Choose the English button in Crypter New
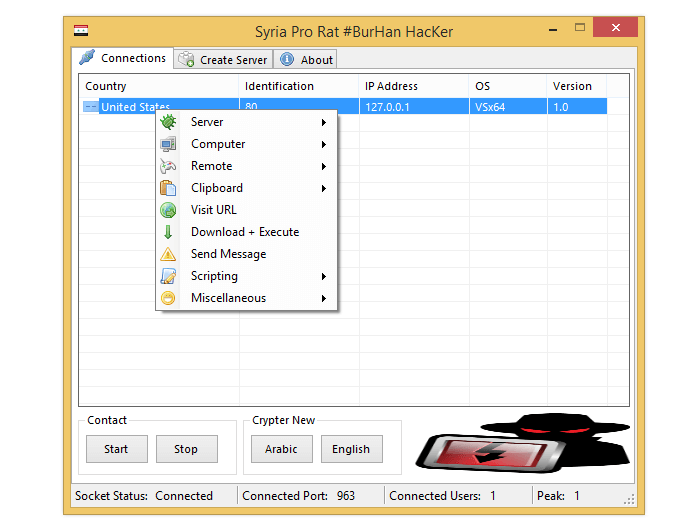 tap(351, 449)
